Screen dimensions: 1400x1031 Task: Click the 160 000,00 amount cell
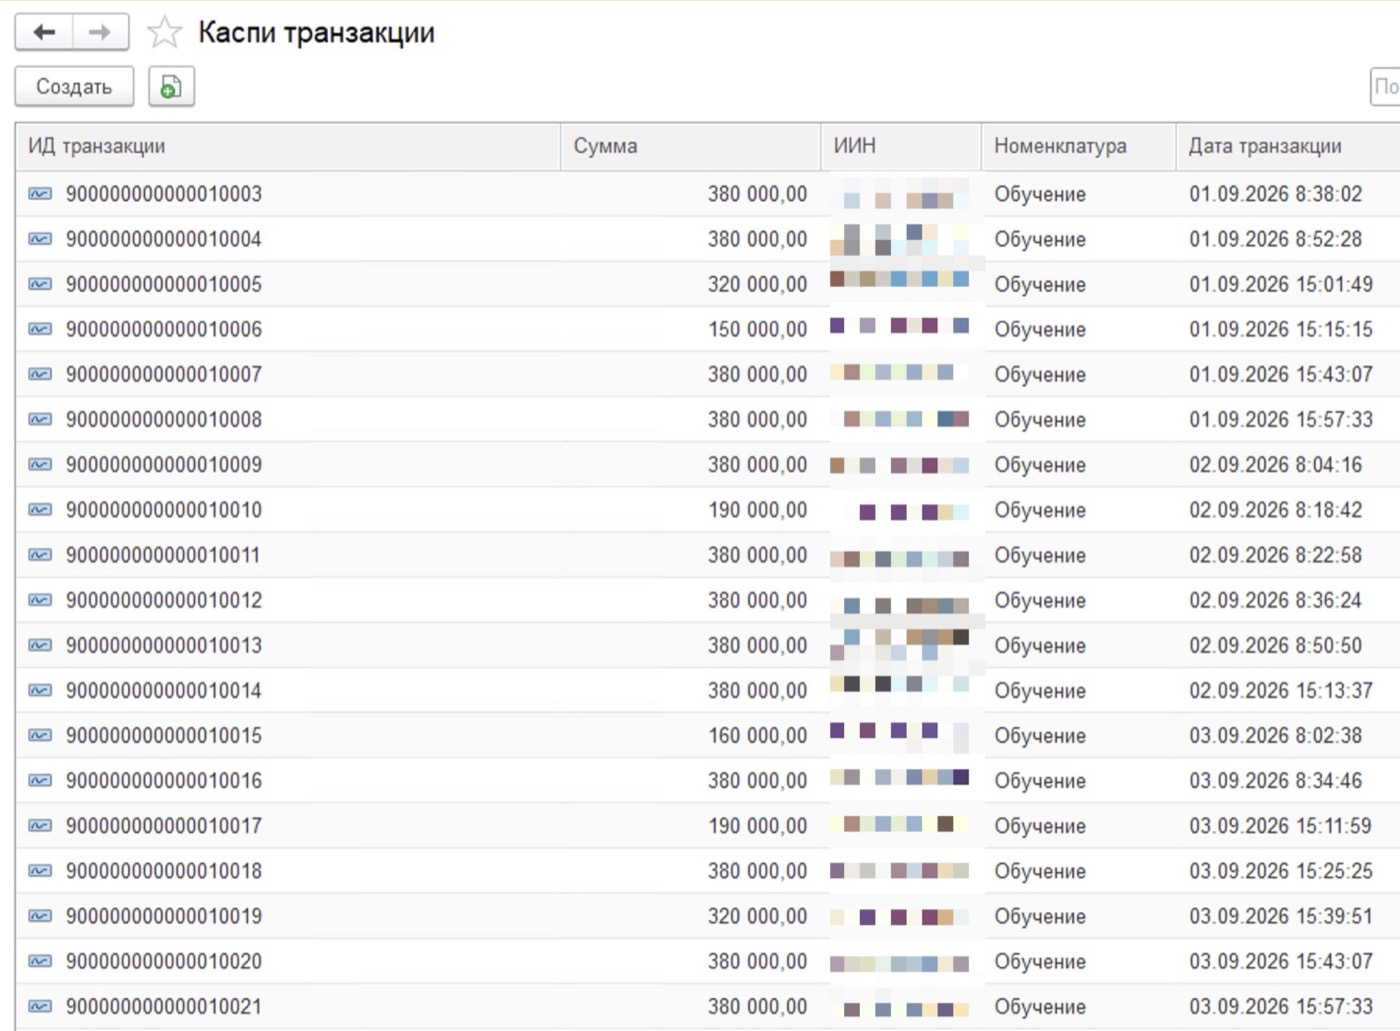[x=757, y=736]
